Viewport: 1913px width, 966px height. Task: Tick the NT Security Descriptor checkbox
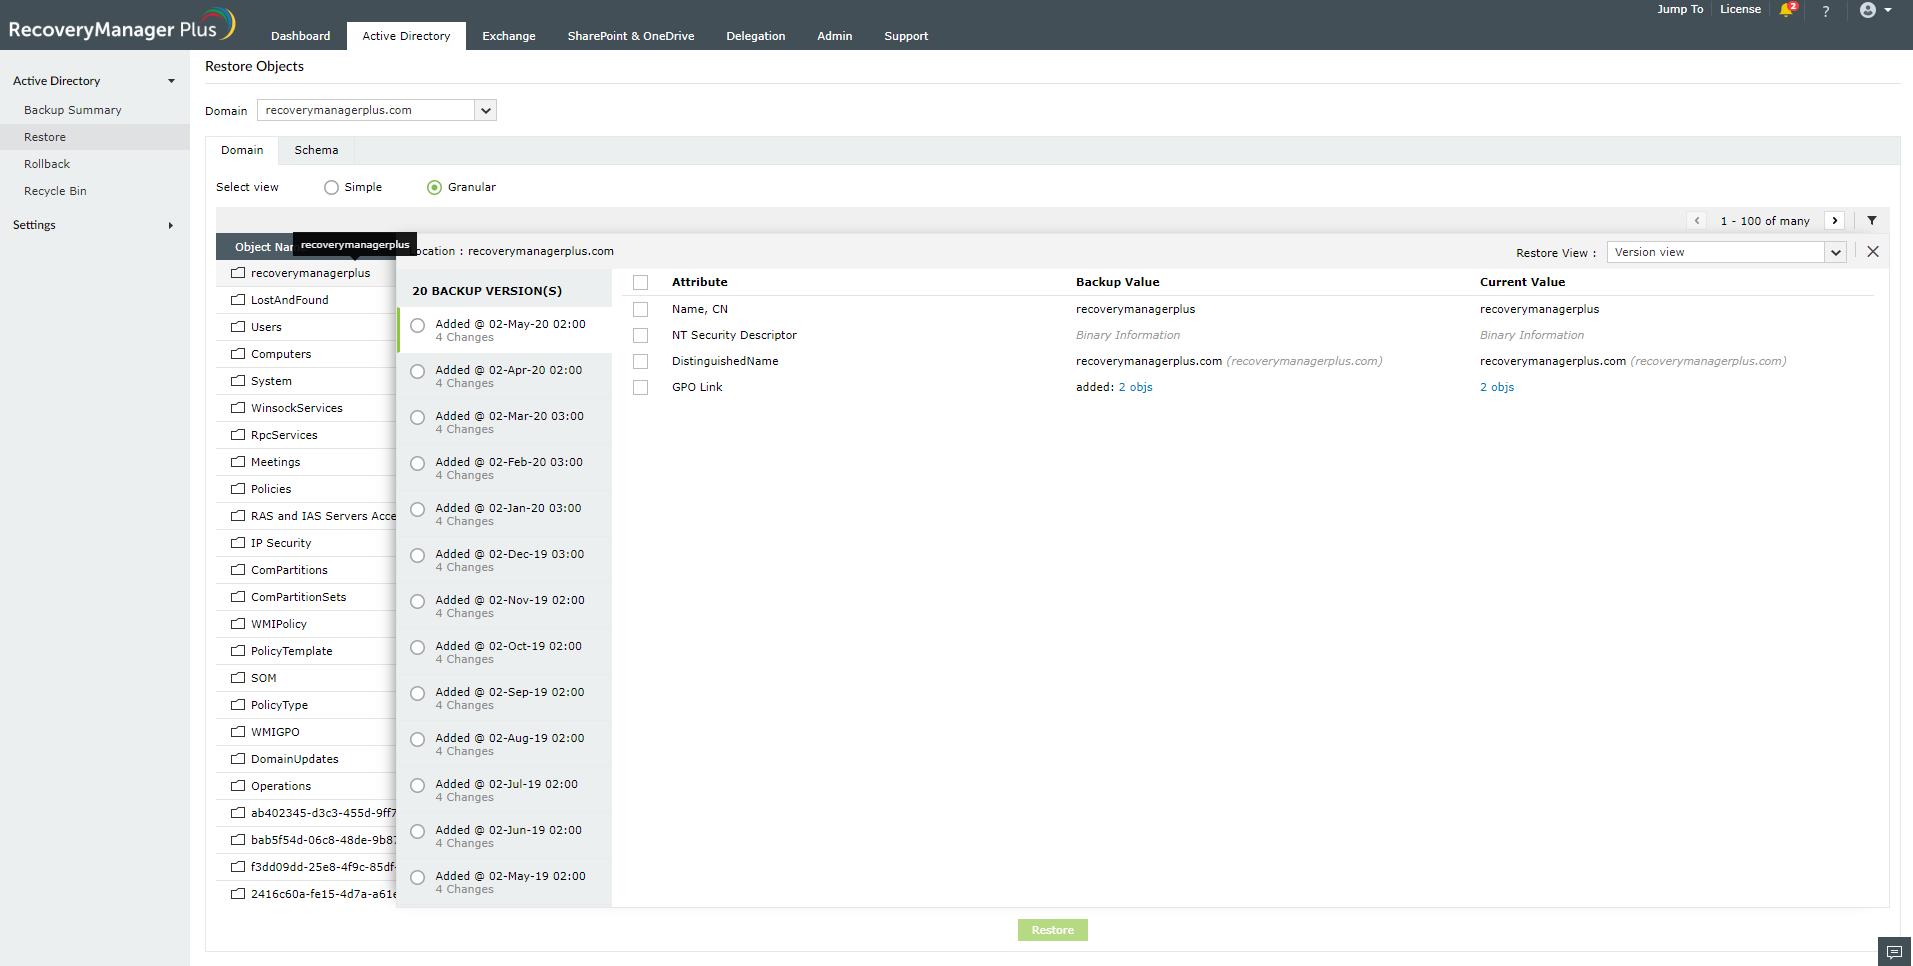tap(641, 336)
